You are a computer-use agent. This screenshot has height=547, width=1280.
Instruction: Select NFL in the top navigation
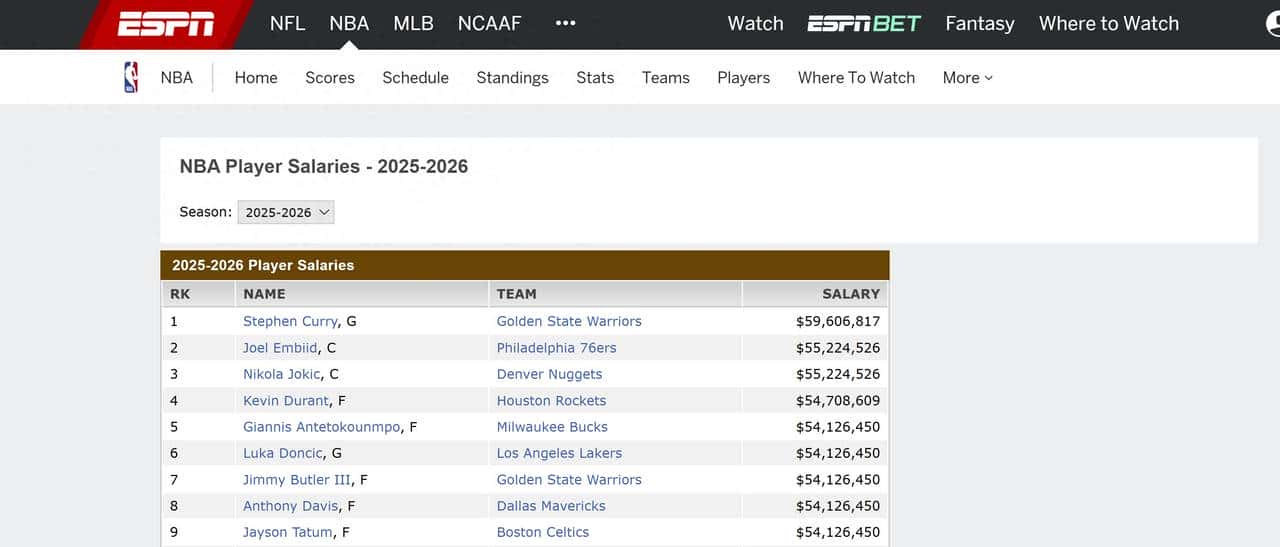click(287, 24)
